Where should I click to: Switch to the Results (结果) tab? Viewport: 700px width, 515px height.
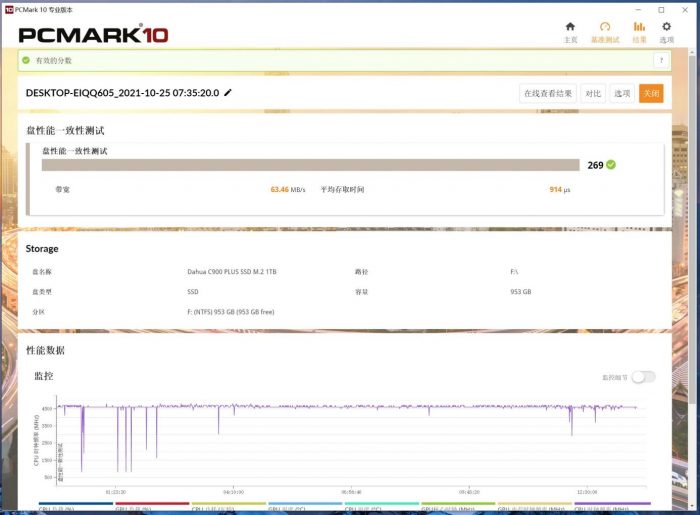pyautogui.click(x=639, y=31)
